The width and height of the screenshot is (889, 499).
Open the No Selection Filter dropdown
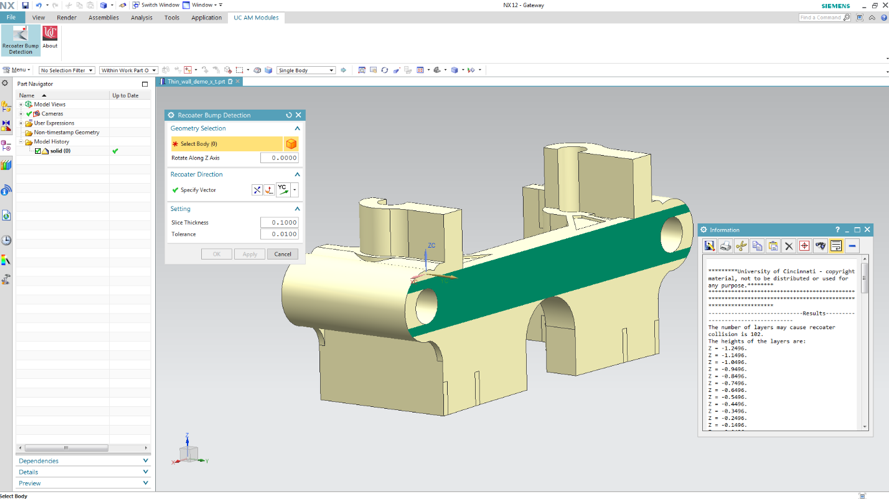[67, 70]
